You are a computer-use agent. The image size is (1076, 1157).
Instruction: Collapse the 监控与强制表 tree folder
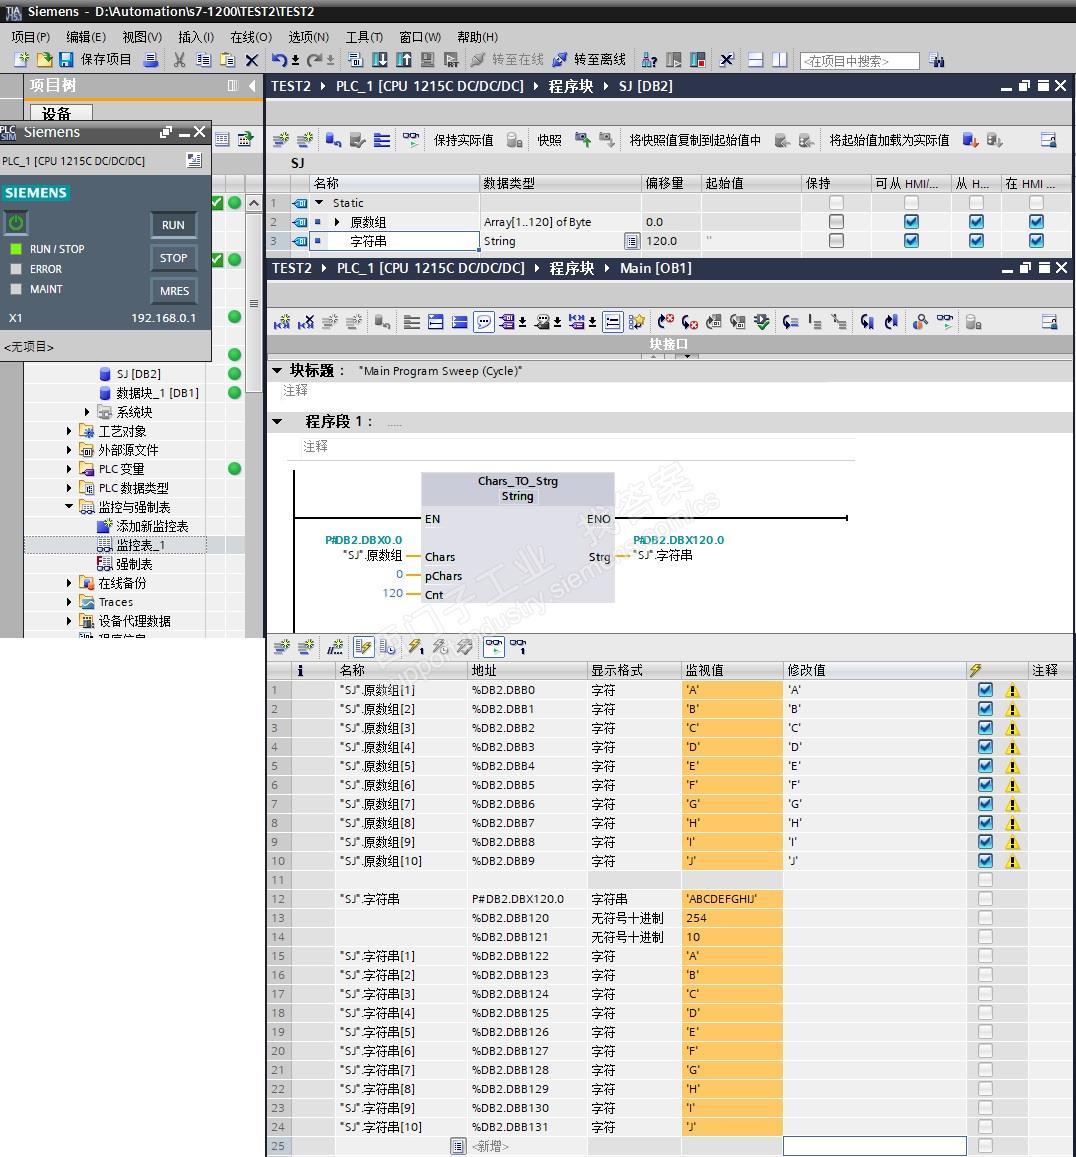pyautogui.click(x=70, y=507)
